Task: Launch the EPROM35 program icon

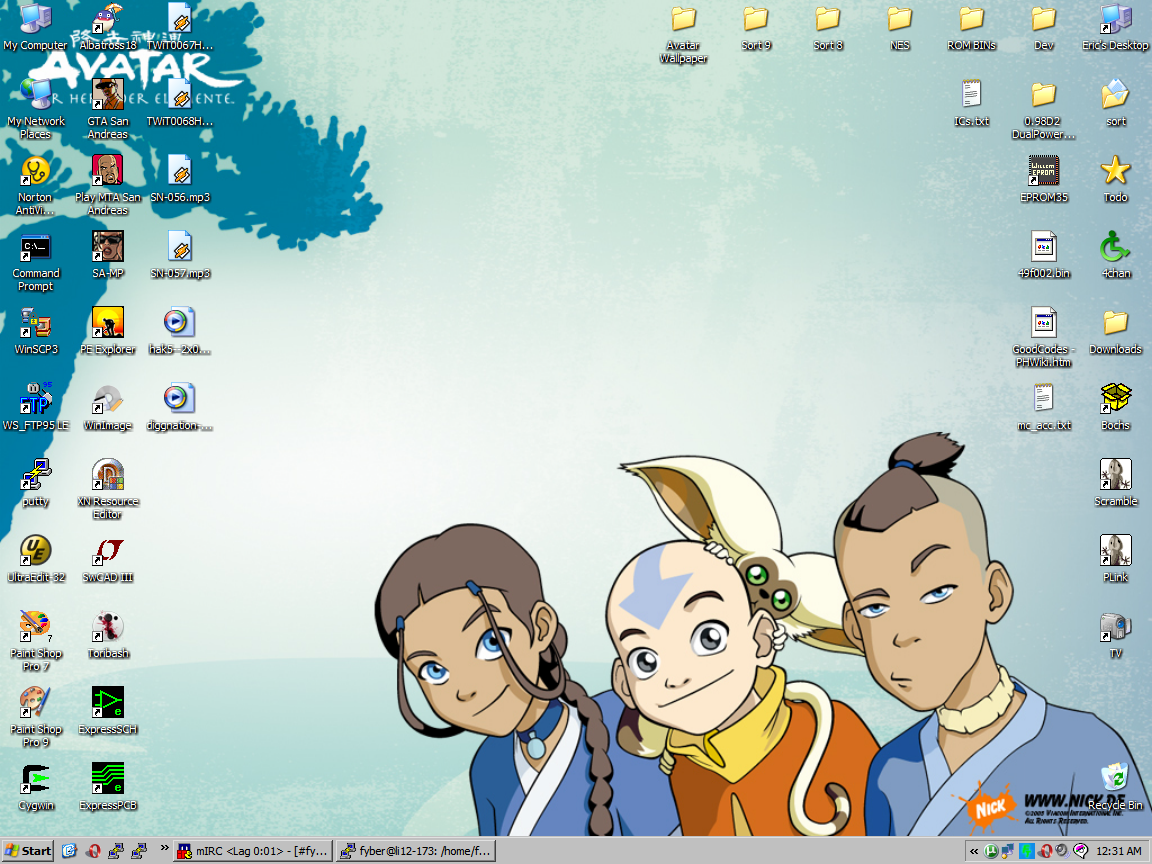Action: (x=1044, y=179)
